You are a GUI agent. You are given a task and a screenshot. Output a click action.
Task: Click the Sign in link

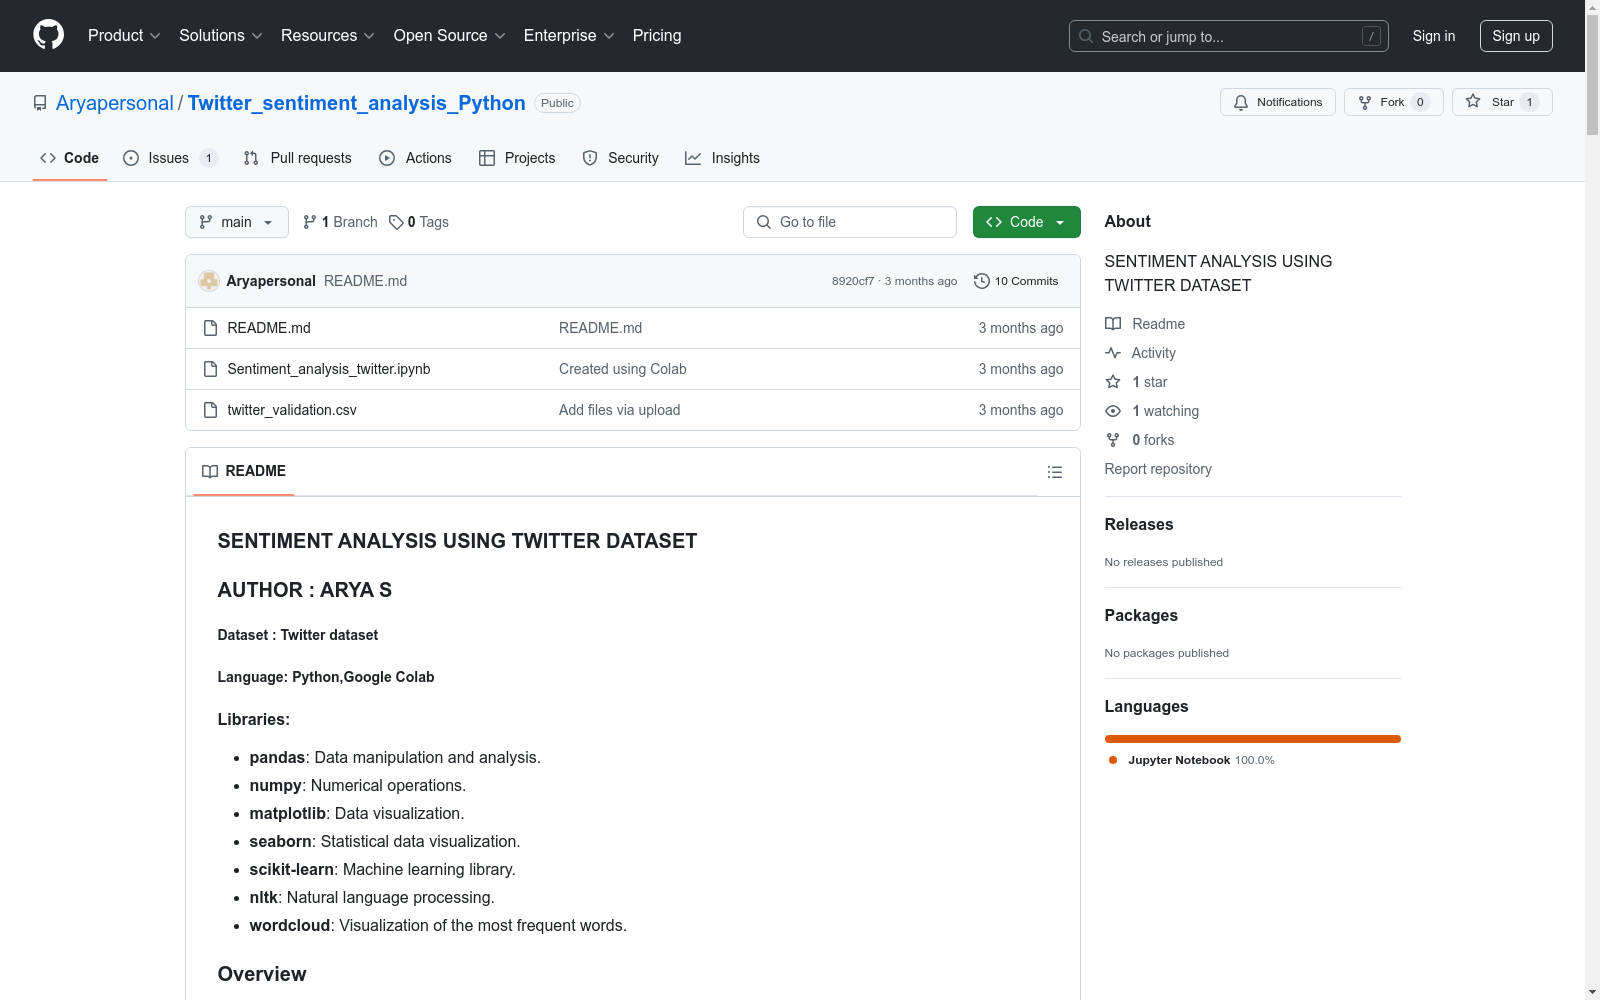point(1434,36)
